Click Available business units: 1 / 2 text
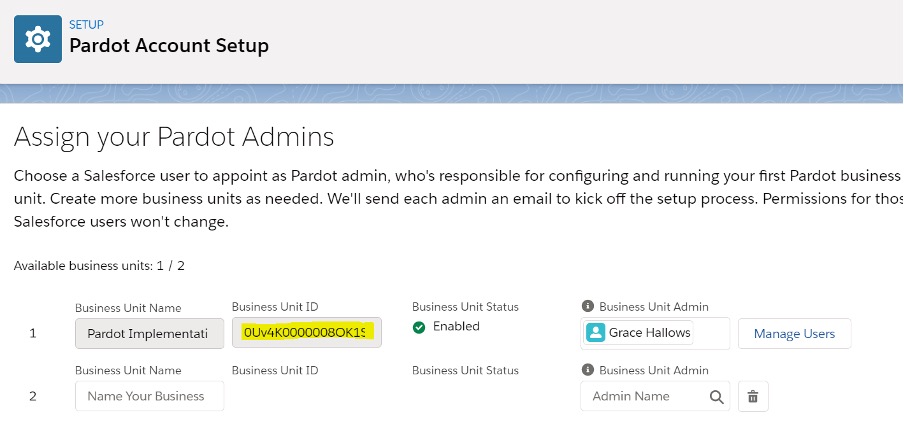The height and width of the screenshot is (438, 904). point(99,266)
